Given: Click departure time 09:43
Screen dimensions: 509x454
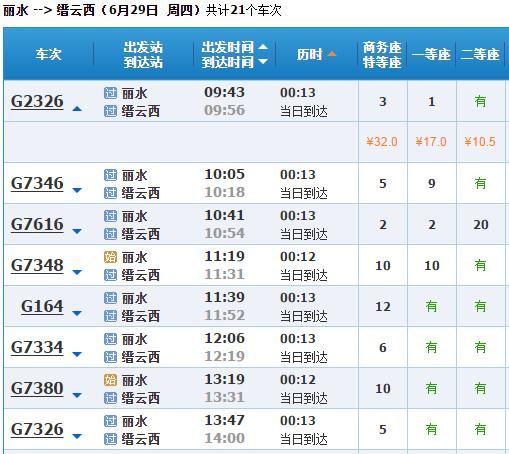Looking at the screenshot, I should pos(225,92).
